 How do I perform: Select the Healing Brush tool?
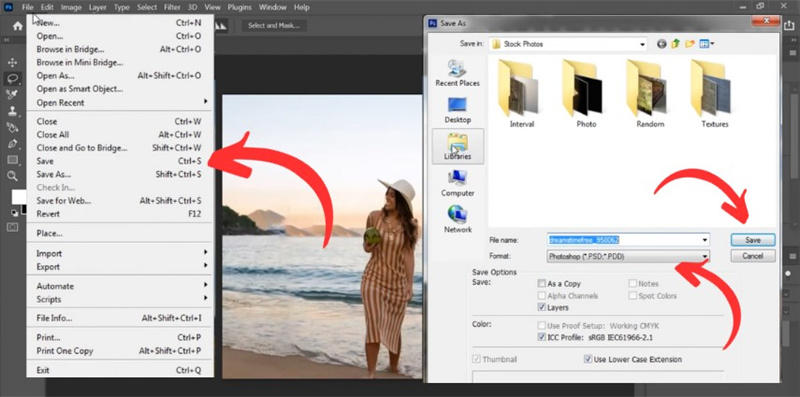12,94
